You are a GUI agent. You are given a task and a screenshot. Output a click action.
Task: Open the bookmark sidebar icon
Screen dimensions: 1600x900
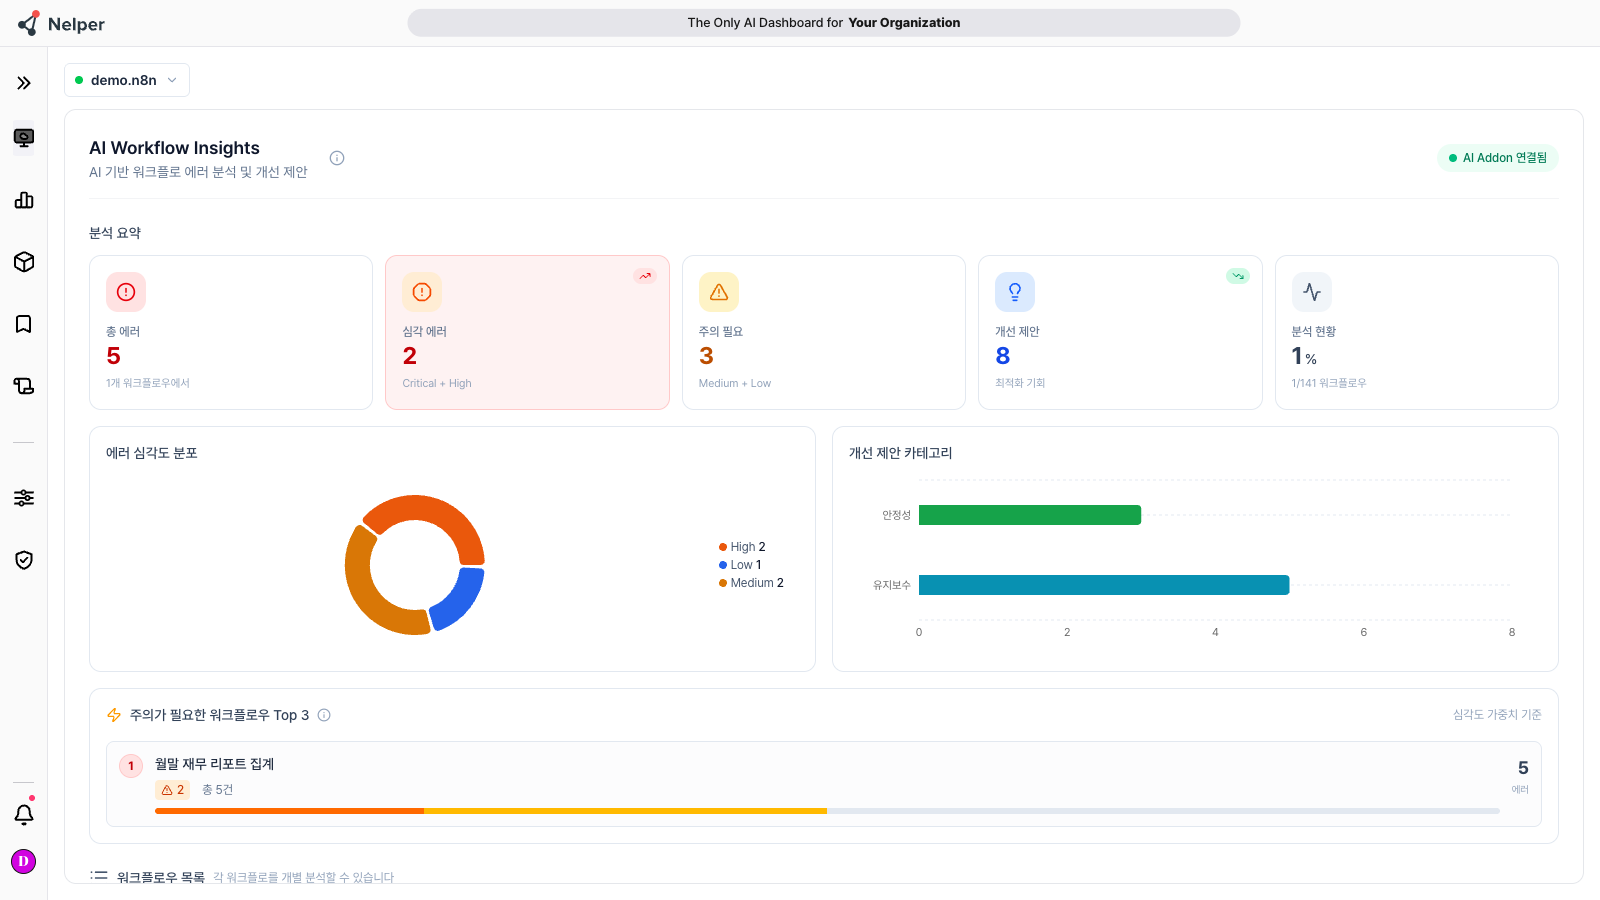24,324
